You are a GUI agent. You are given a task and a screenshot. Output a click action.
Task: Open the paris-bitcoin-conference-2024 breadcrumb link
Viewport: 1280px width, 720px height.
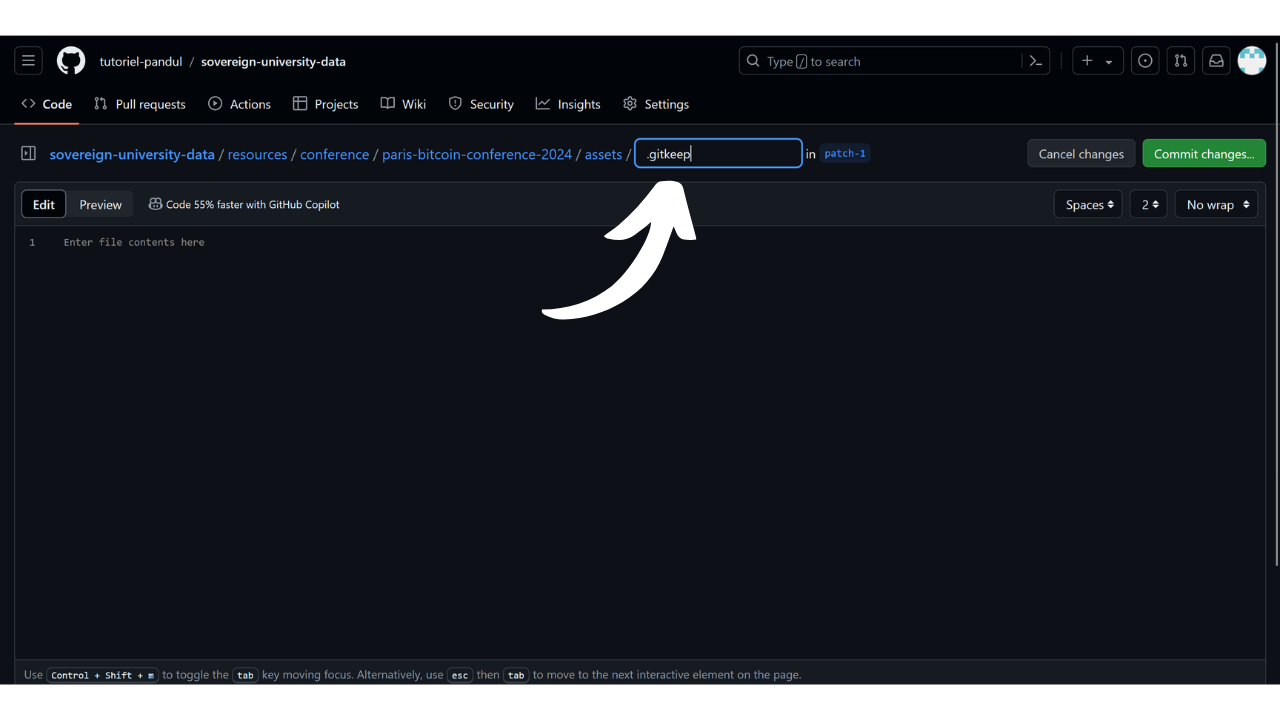477,154
